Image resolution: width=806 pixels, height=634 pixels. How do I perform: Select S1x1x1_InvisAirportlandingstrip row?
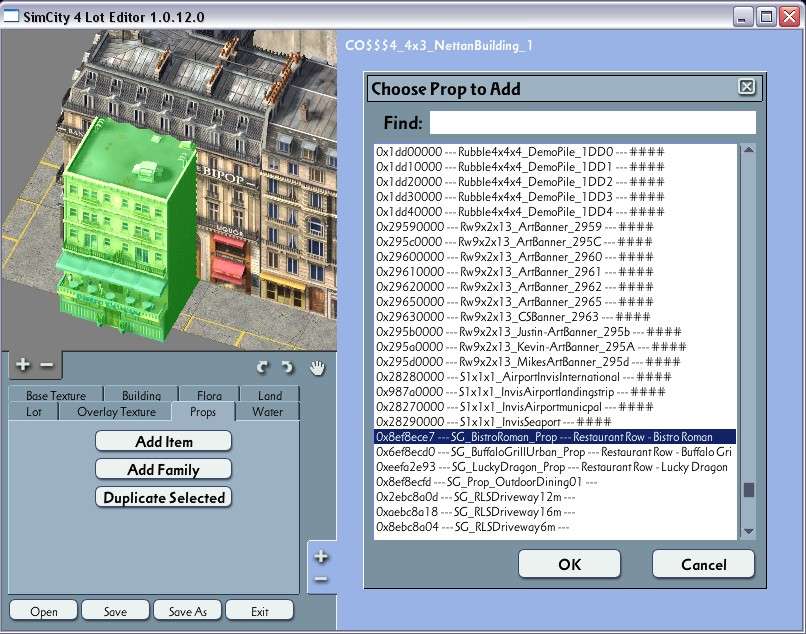pyautogui.click(x=555, y=392)
